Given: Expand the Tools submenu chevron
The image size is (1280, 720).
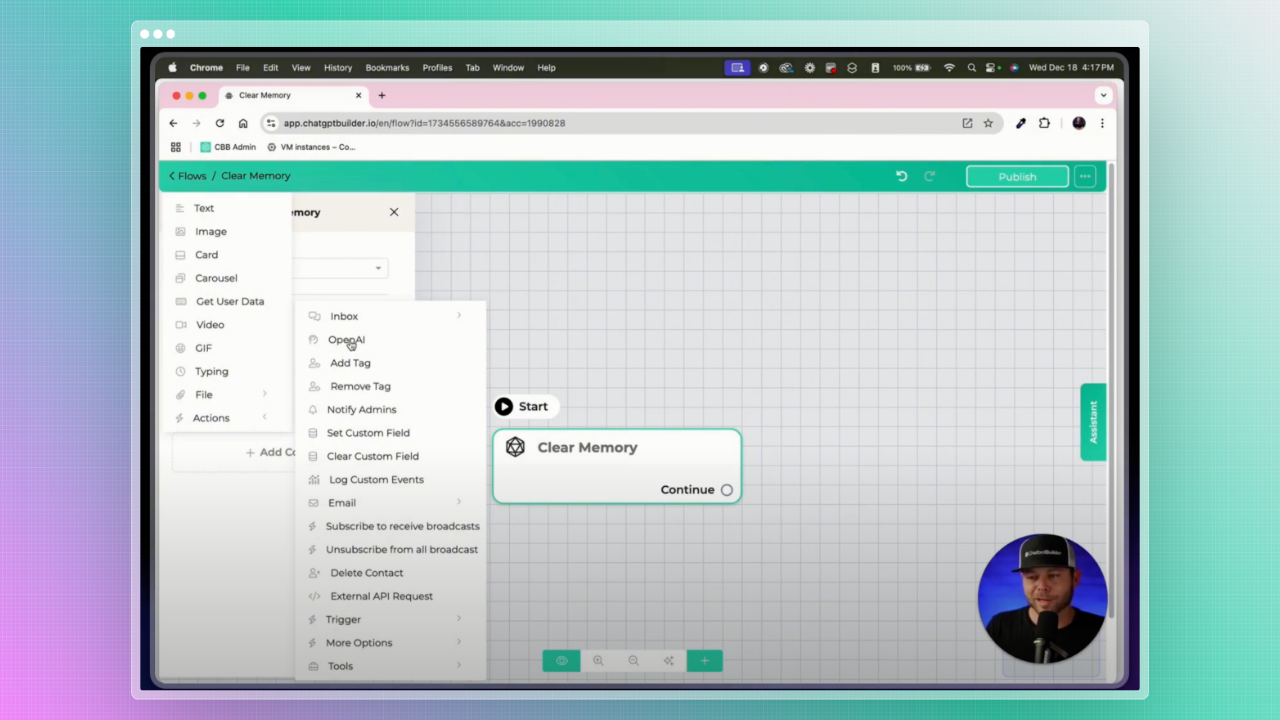Looking at the screenshot, I should (x=459, y=665).
